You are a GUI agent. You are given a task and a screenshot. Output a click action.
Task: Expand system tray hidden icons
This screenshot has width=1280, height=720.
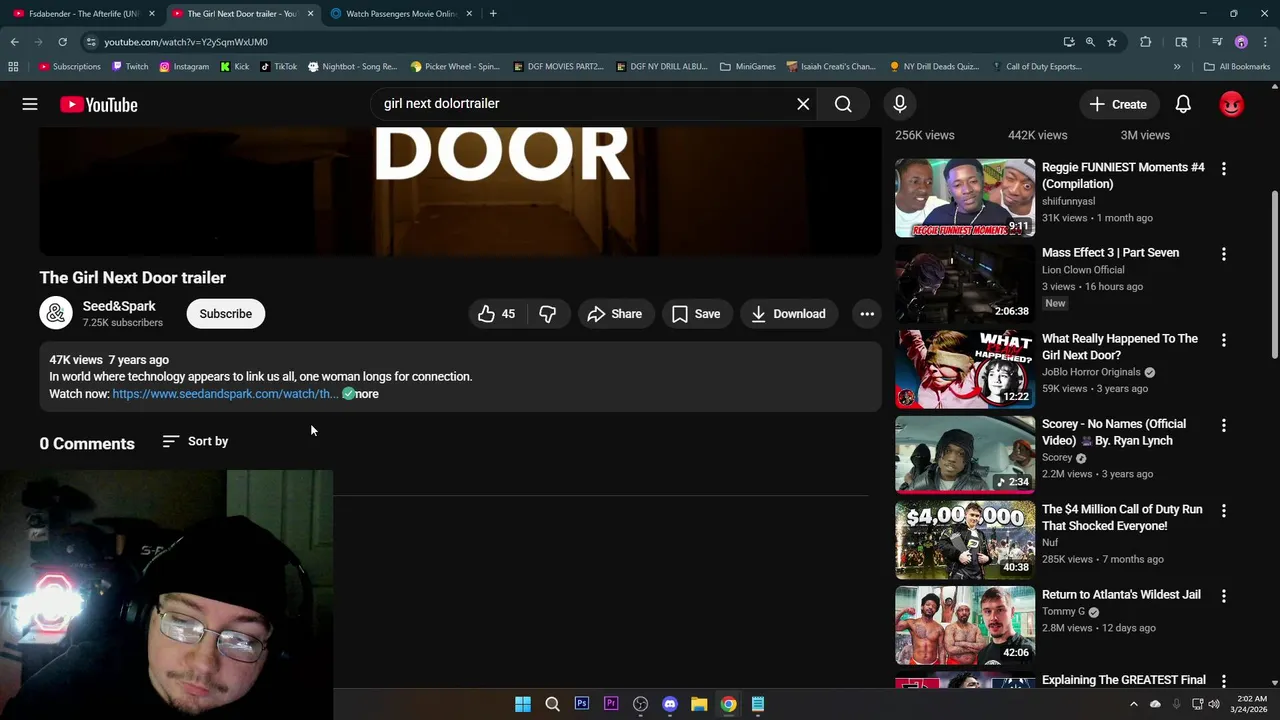[1134, 704]
